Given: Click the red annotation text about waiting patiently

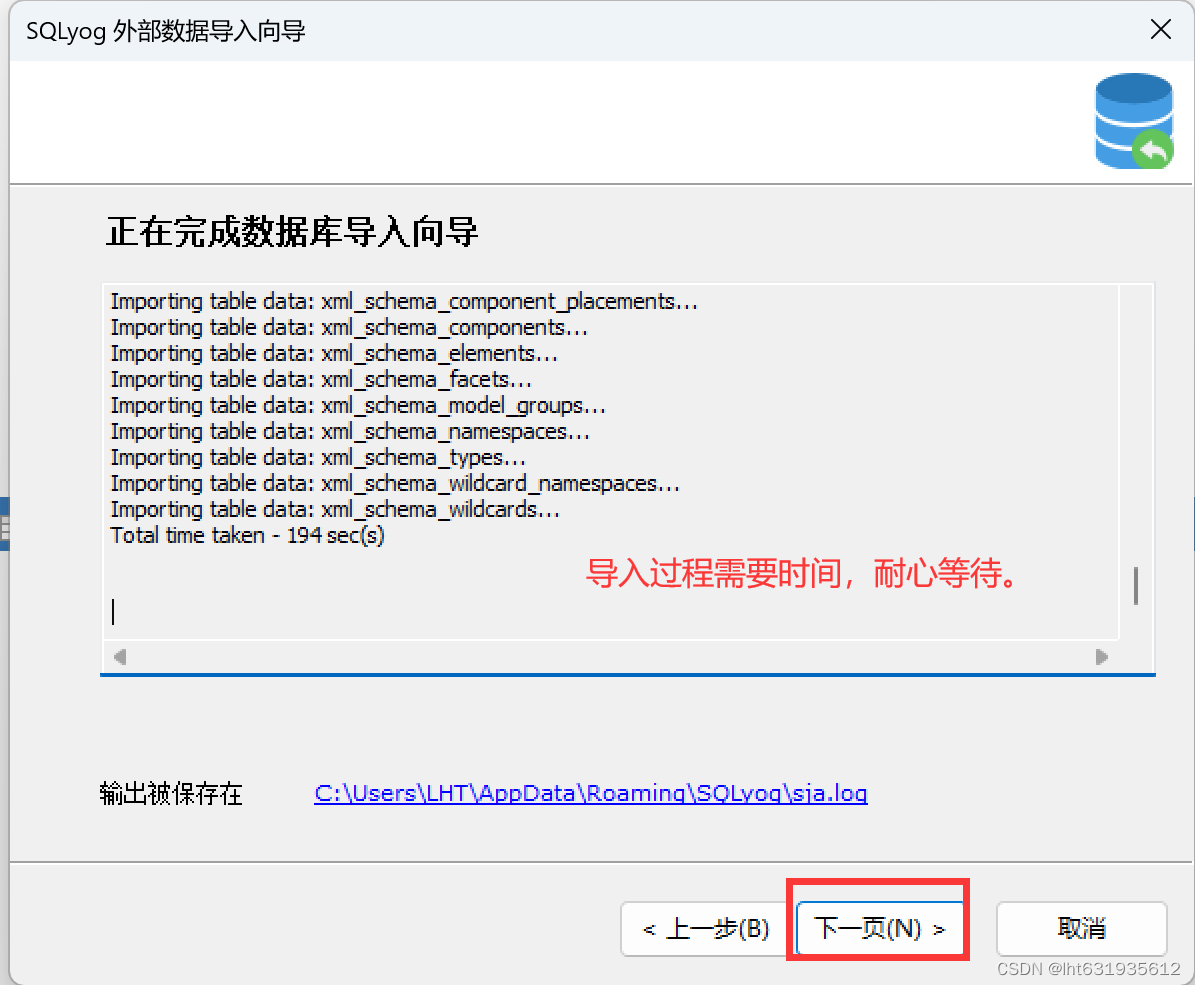Looking at the screenshot, I should point(802,574).
